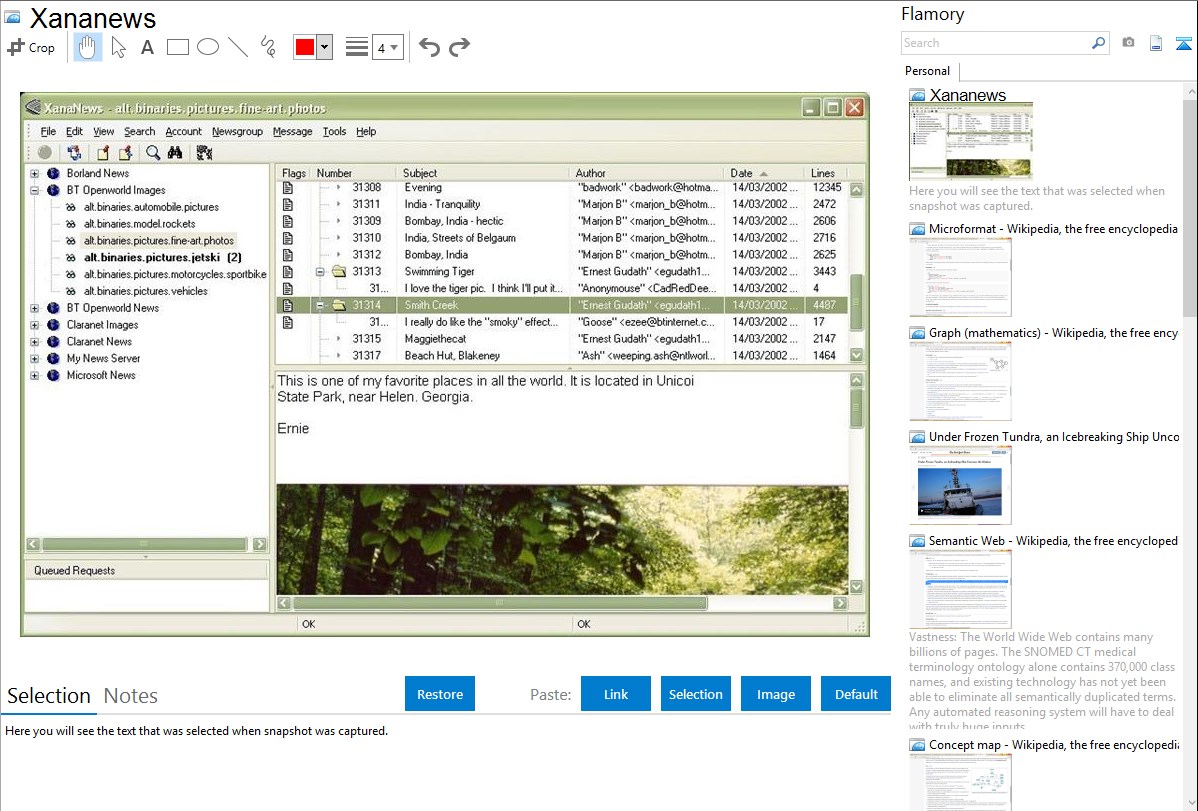The height and width of the screenshot is (811, 1198).
Task: Select the text annotation tool
Action: 147,47
